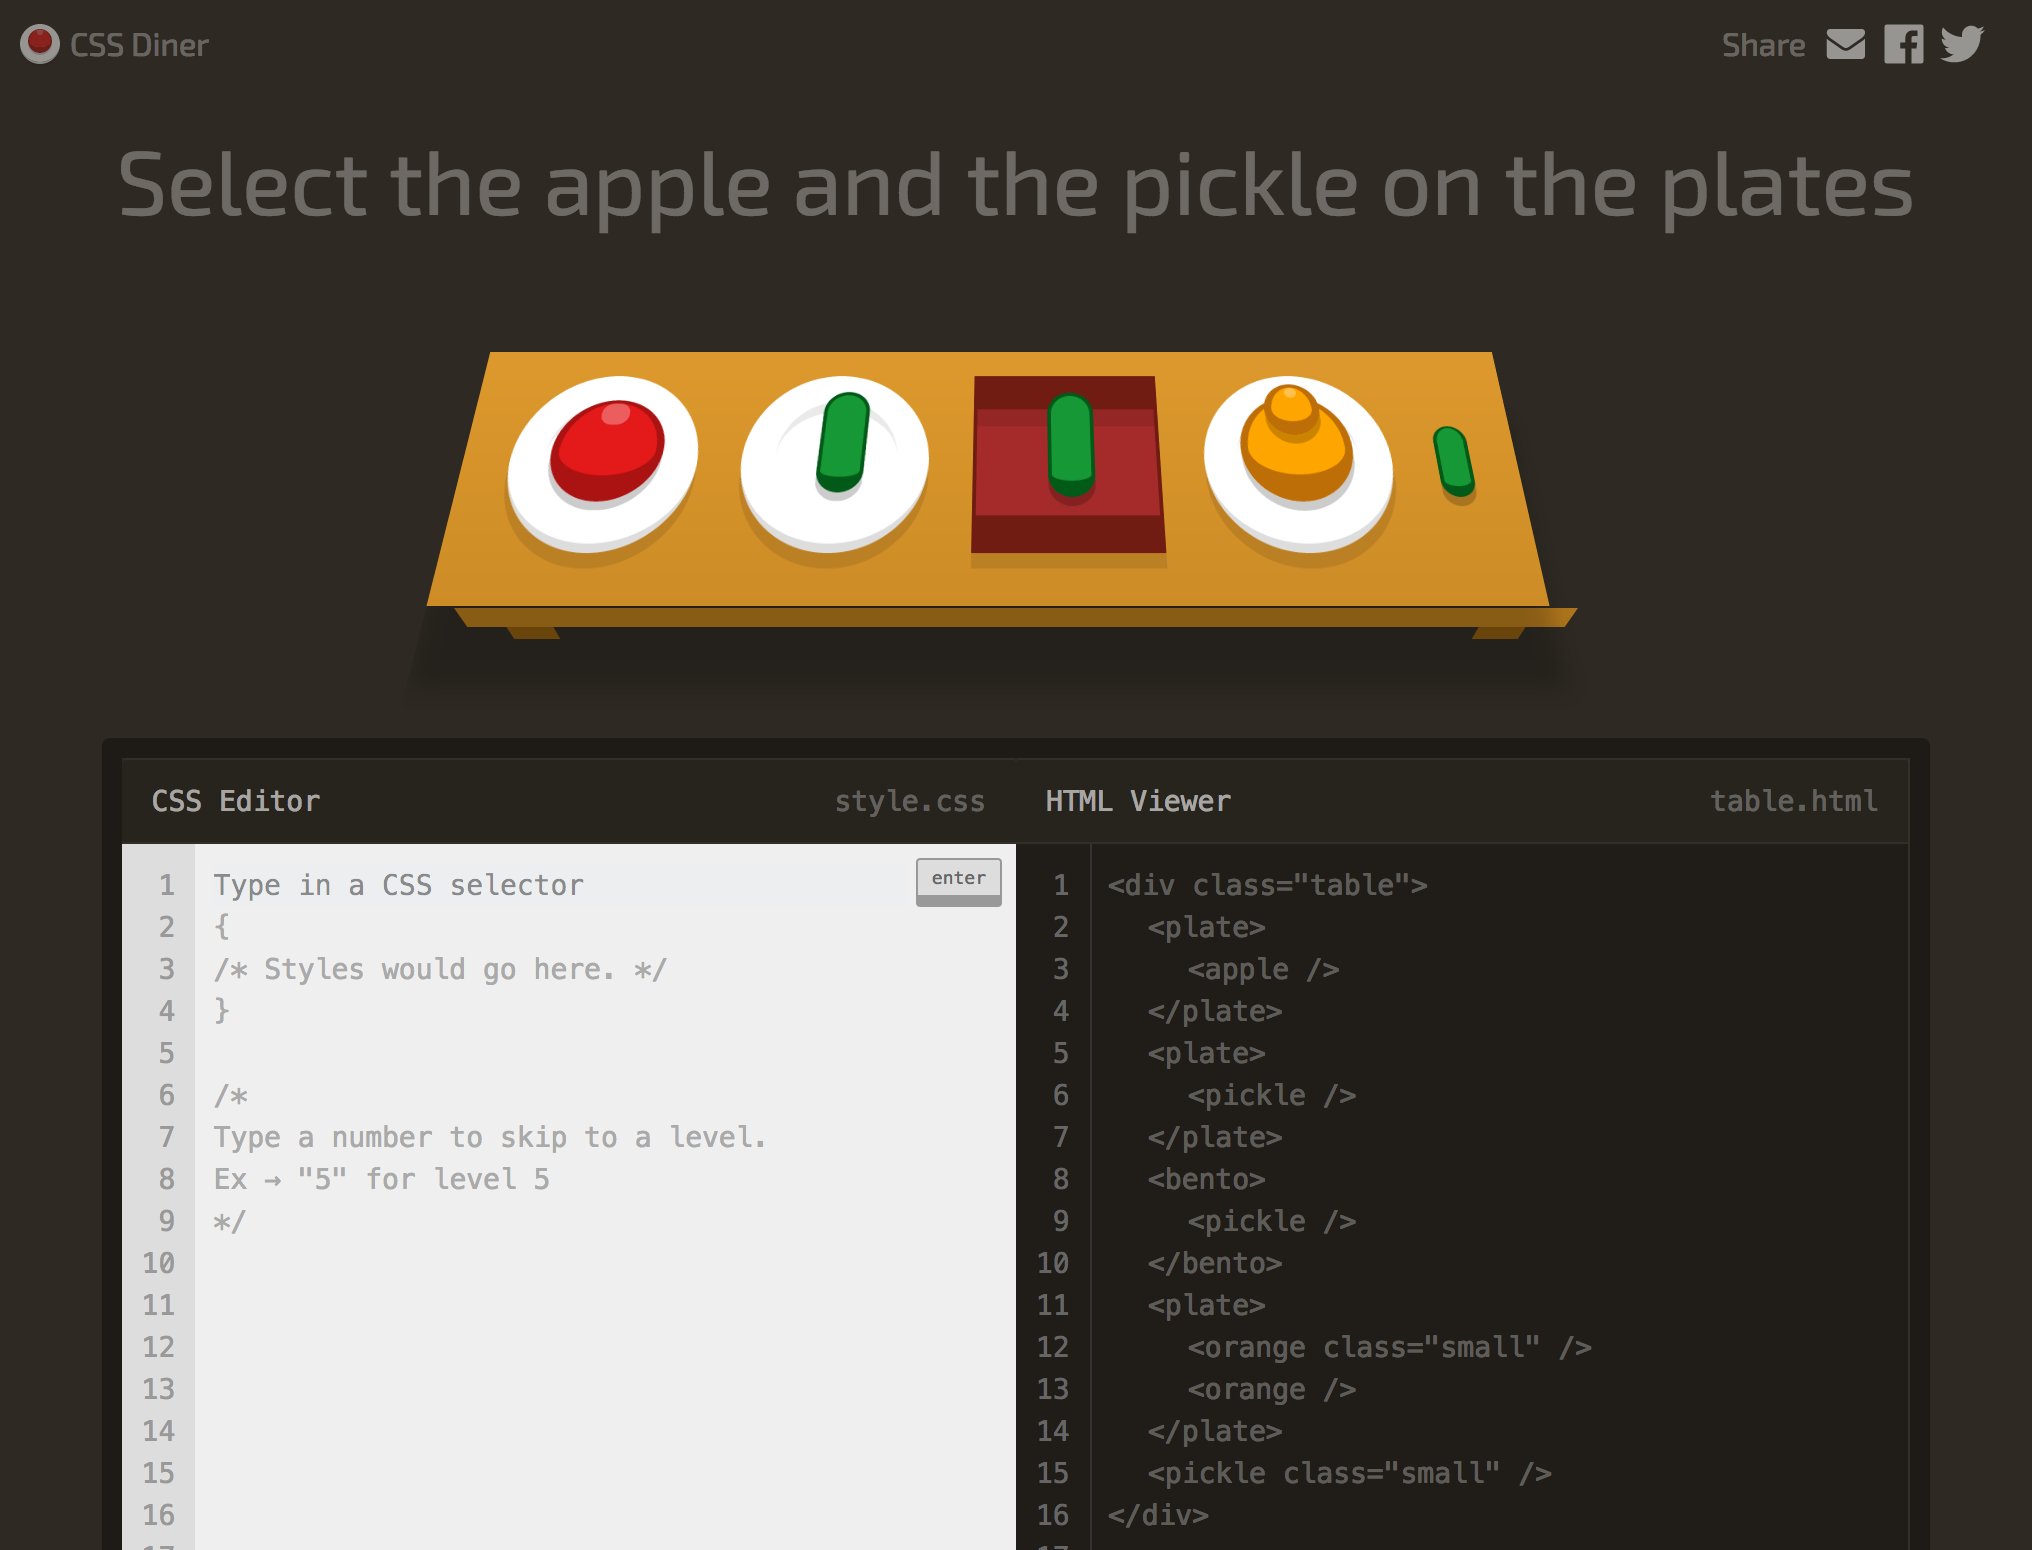Click the CSS Diner tomato logo
This screenshot has height=1550, width=2032.
(40, 44)
